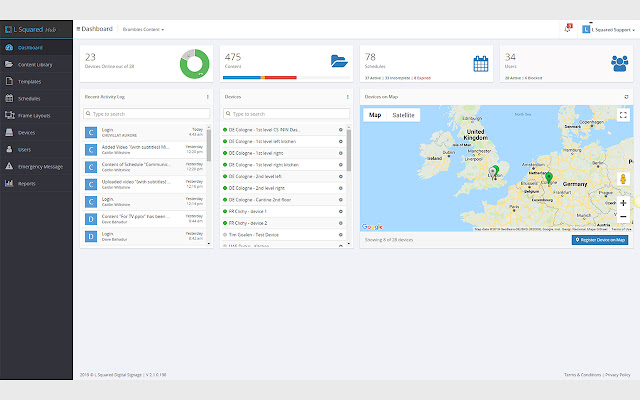This screenshot has height=400, width=640.
Task: Open the notifications bell icon
Action: click(568, 30)
